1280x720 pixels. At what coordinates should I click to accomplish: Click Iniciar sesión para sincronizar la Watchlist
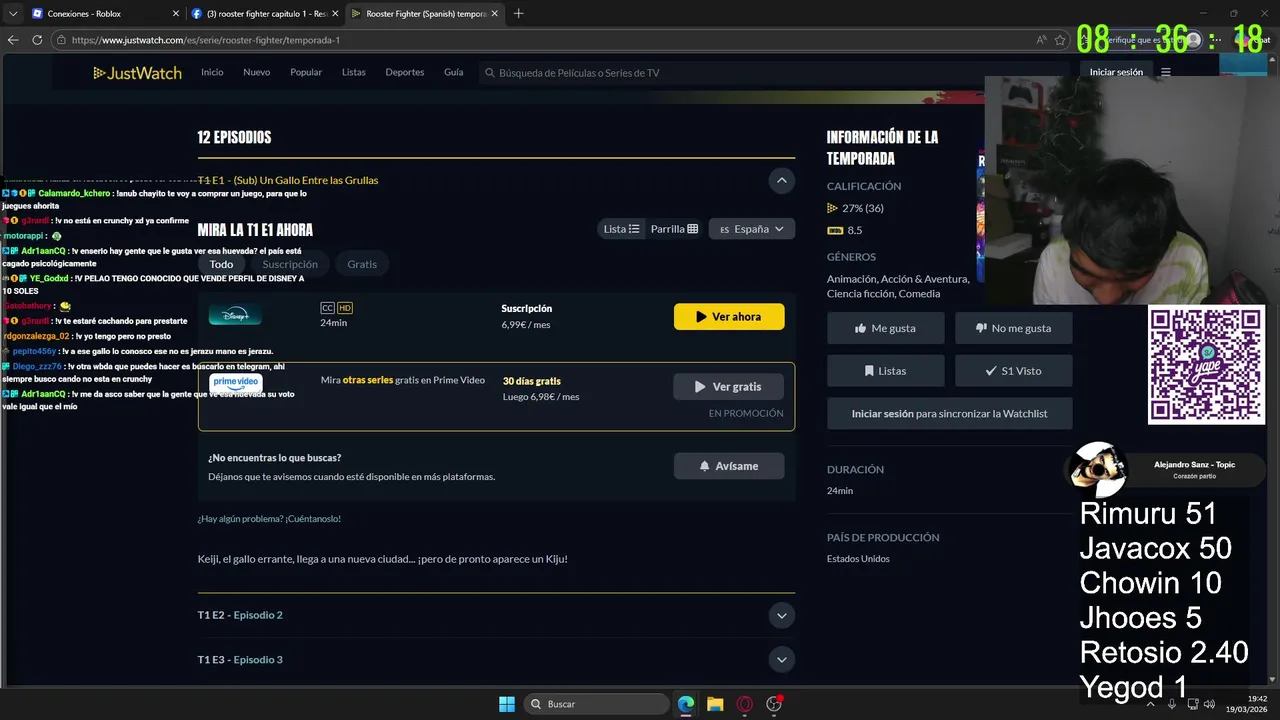(x=950, y=413)
